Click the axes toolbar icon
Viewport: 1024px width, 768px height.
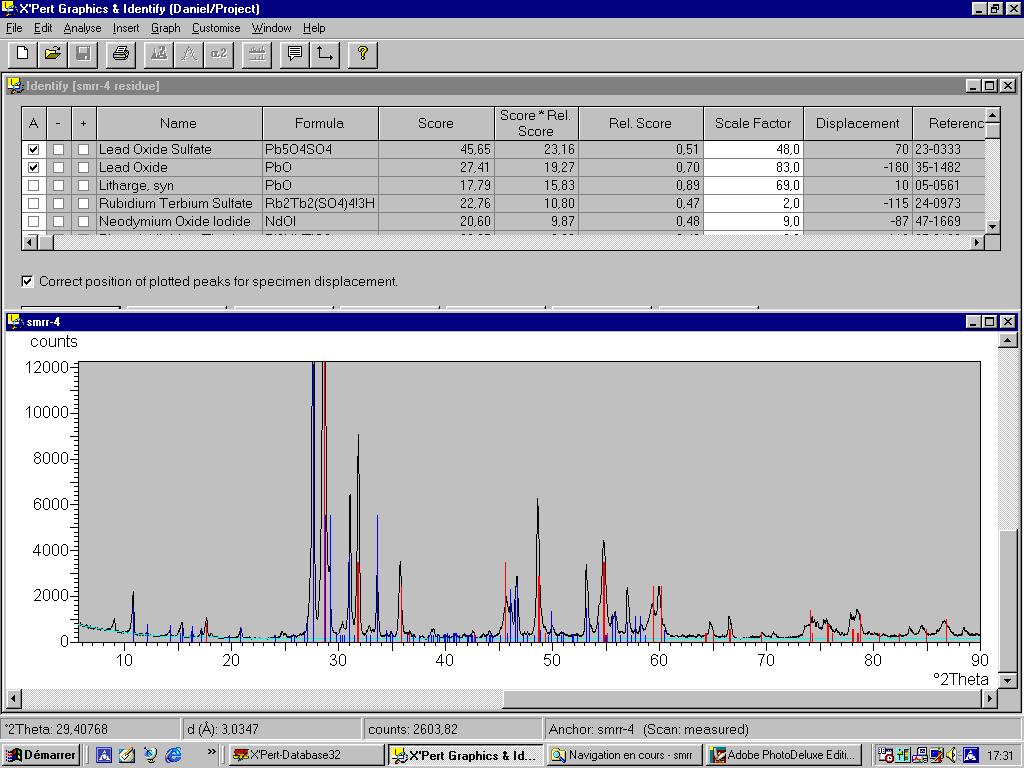325,54
